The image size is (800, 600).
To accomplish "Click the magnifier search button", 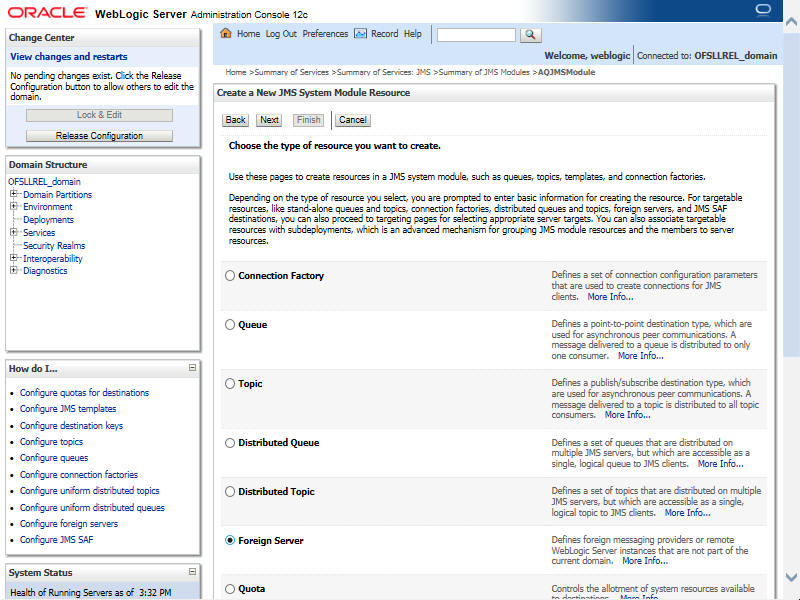I will (530, 35).
